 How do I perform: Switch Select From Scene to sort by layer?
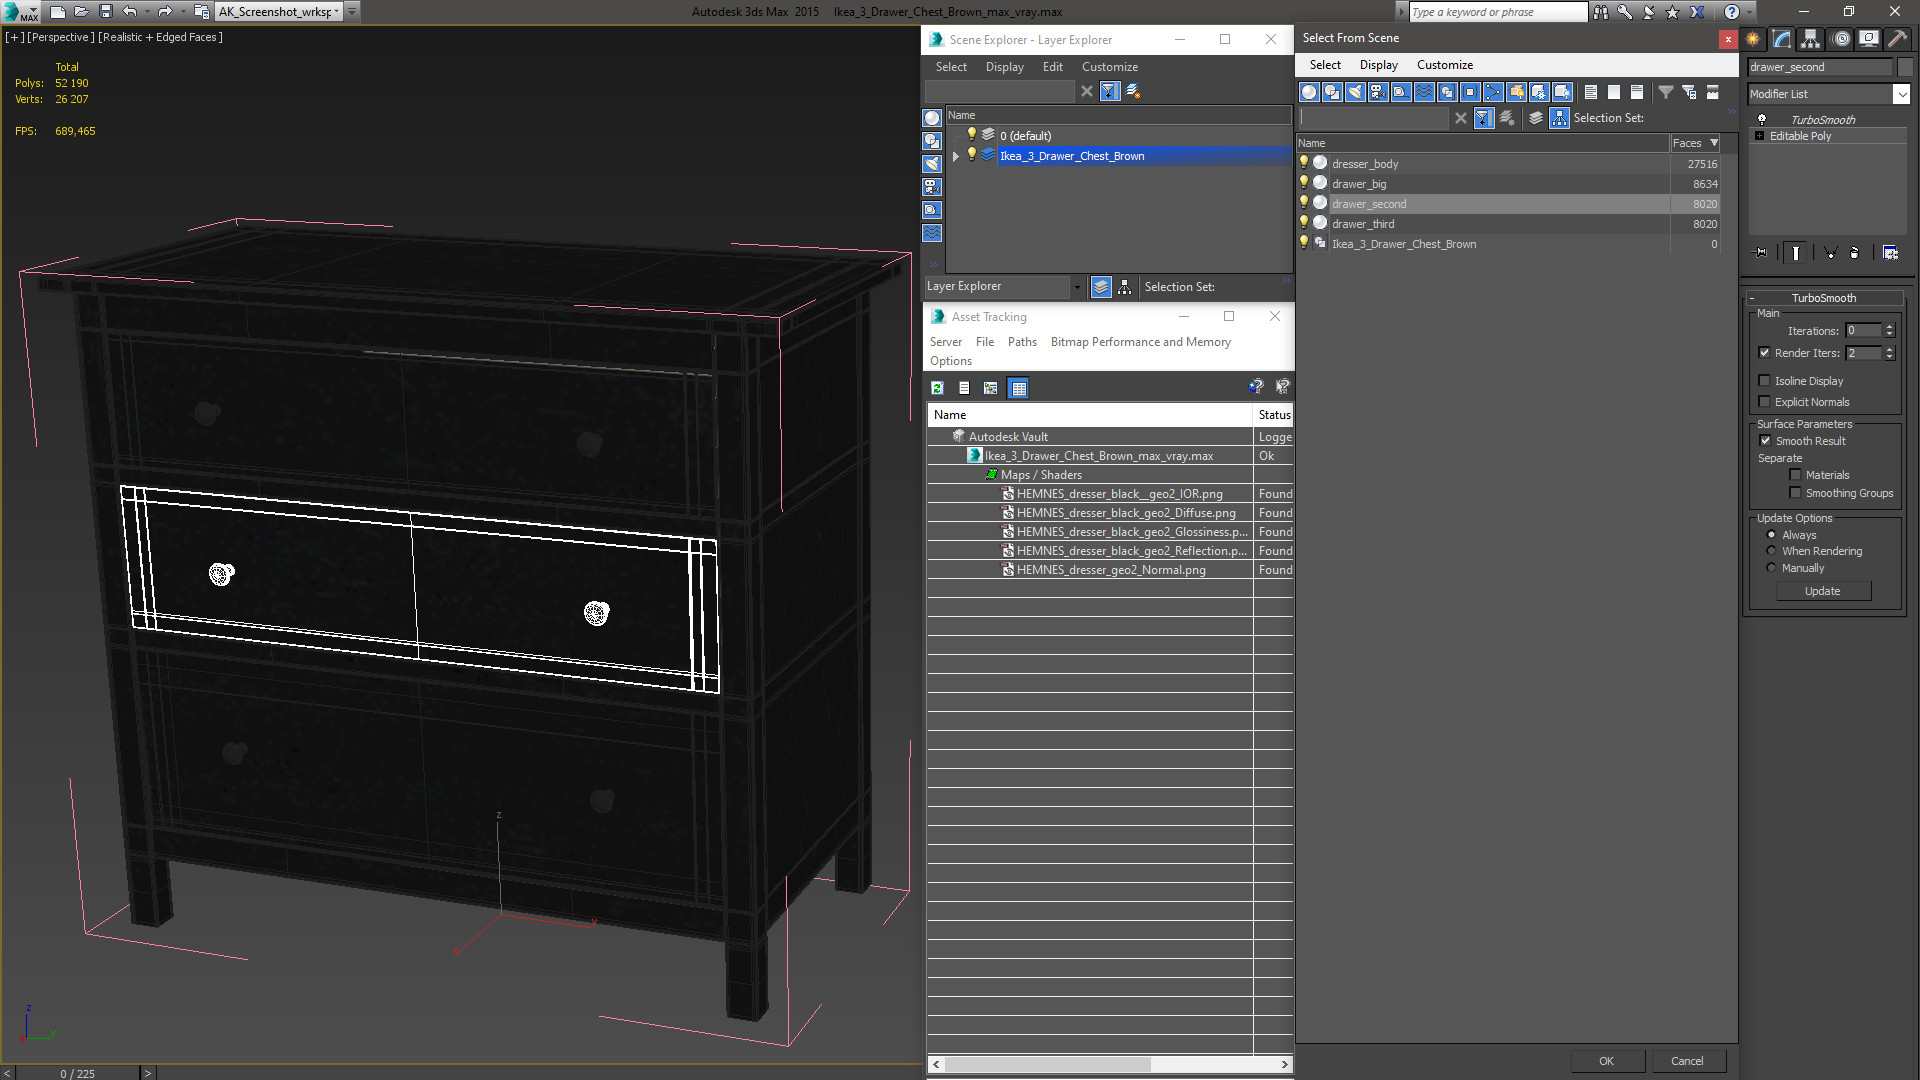click(x=1536, y=118)
